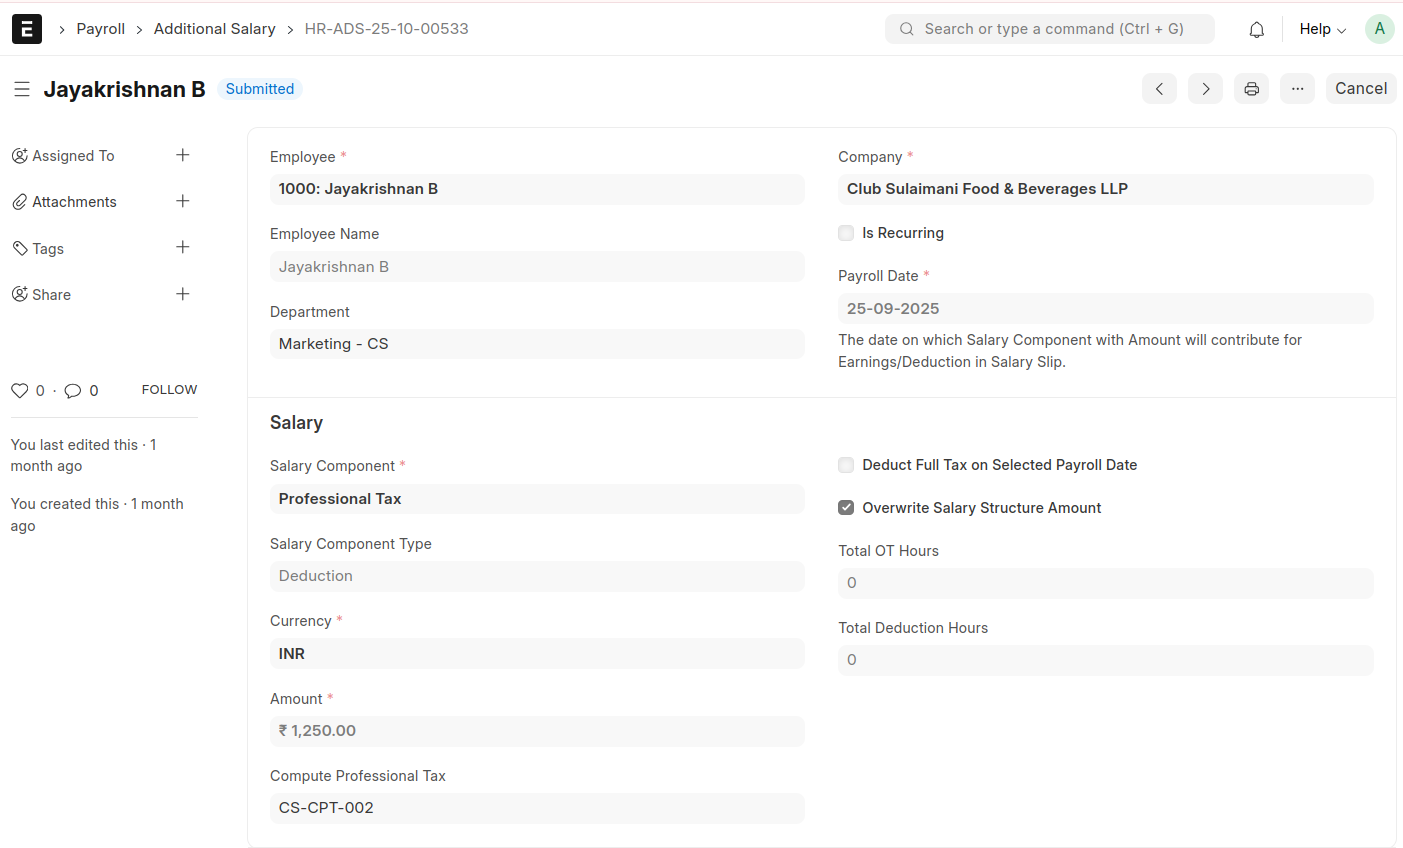This screenshot has height=848, width=1403.
Task: Open the user avatar menu
Action: click(x=1379, y=29)
